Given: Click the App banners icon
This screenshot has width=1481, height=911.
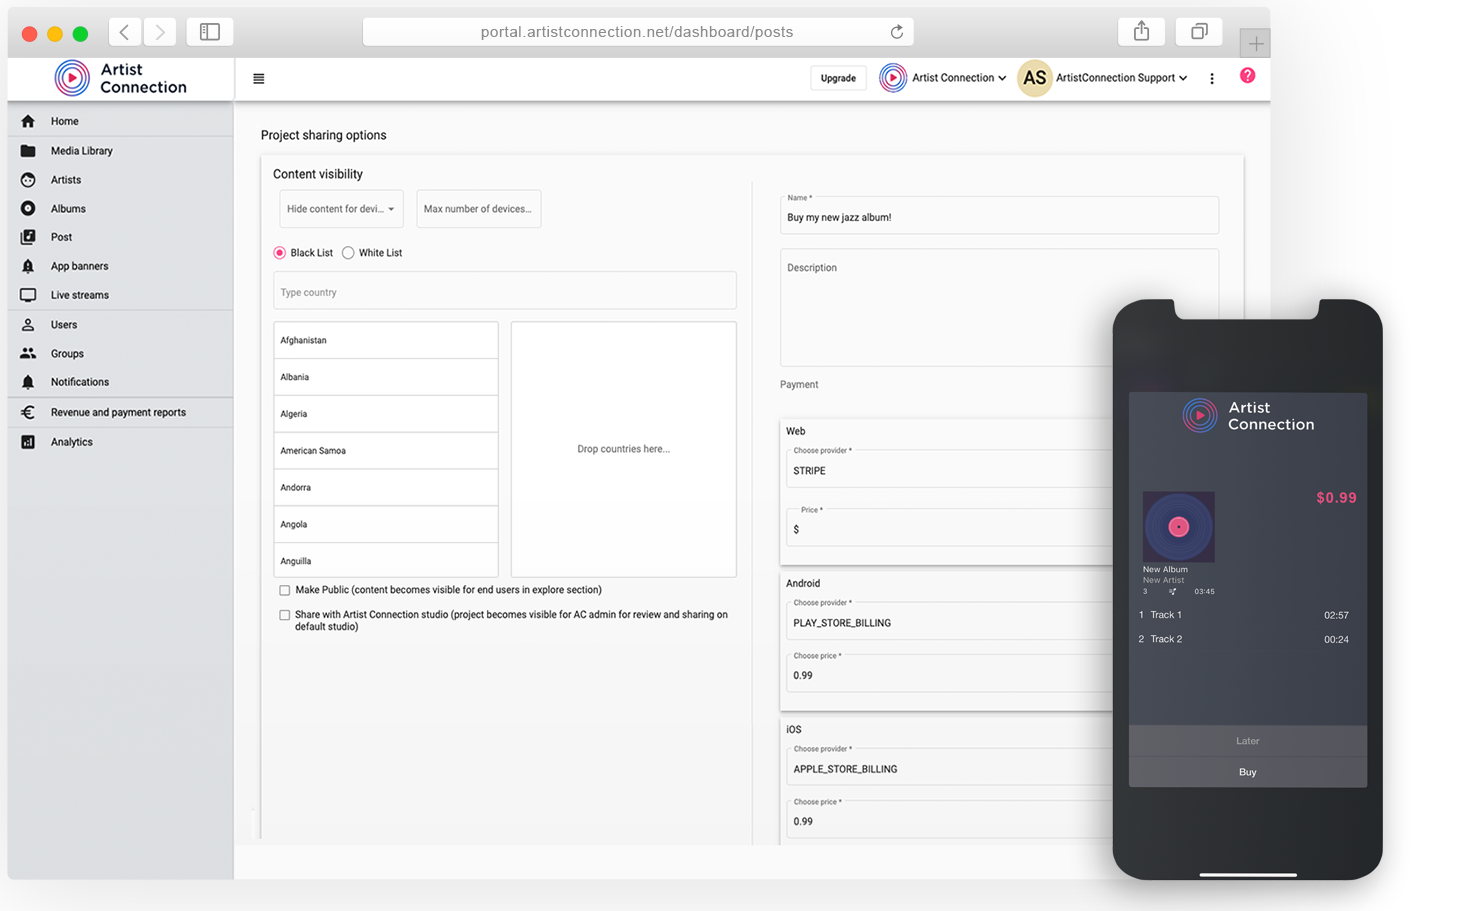Looking at the screenshot, I should [28, 266].
